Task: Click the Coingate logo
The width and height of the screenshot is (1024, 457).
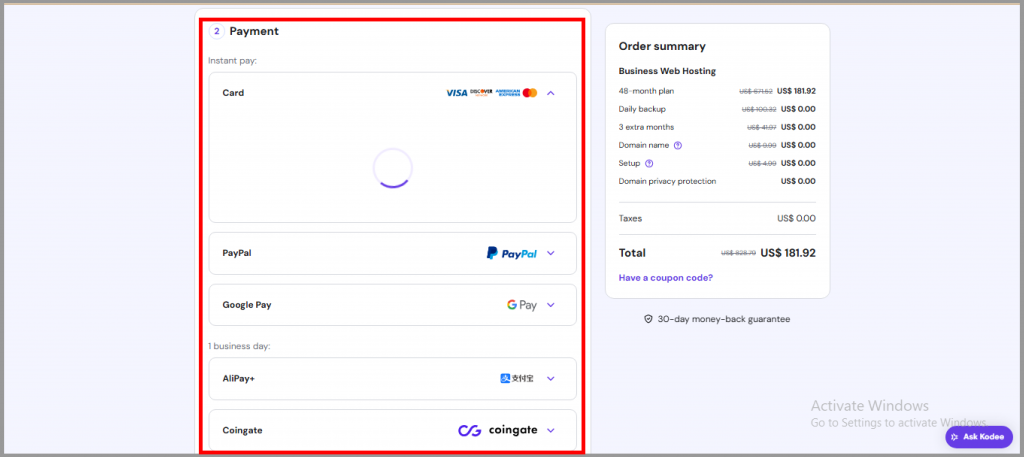Action: coord(498,430)
